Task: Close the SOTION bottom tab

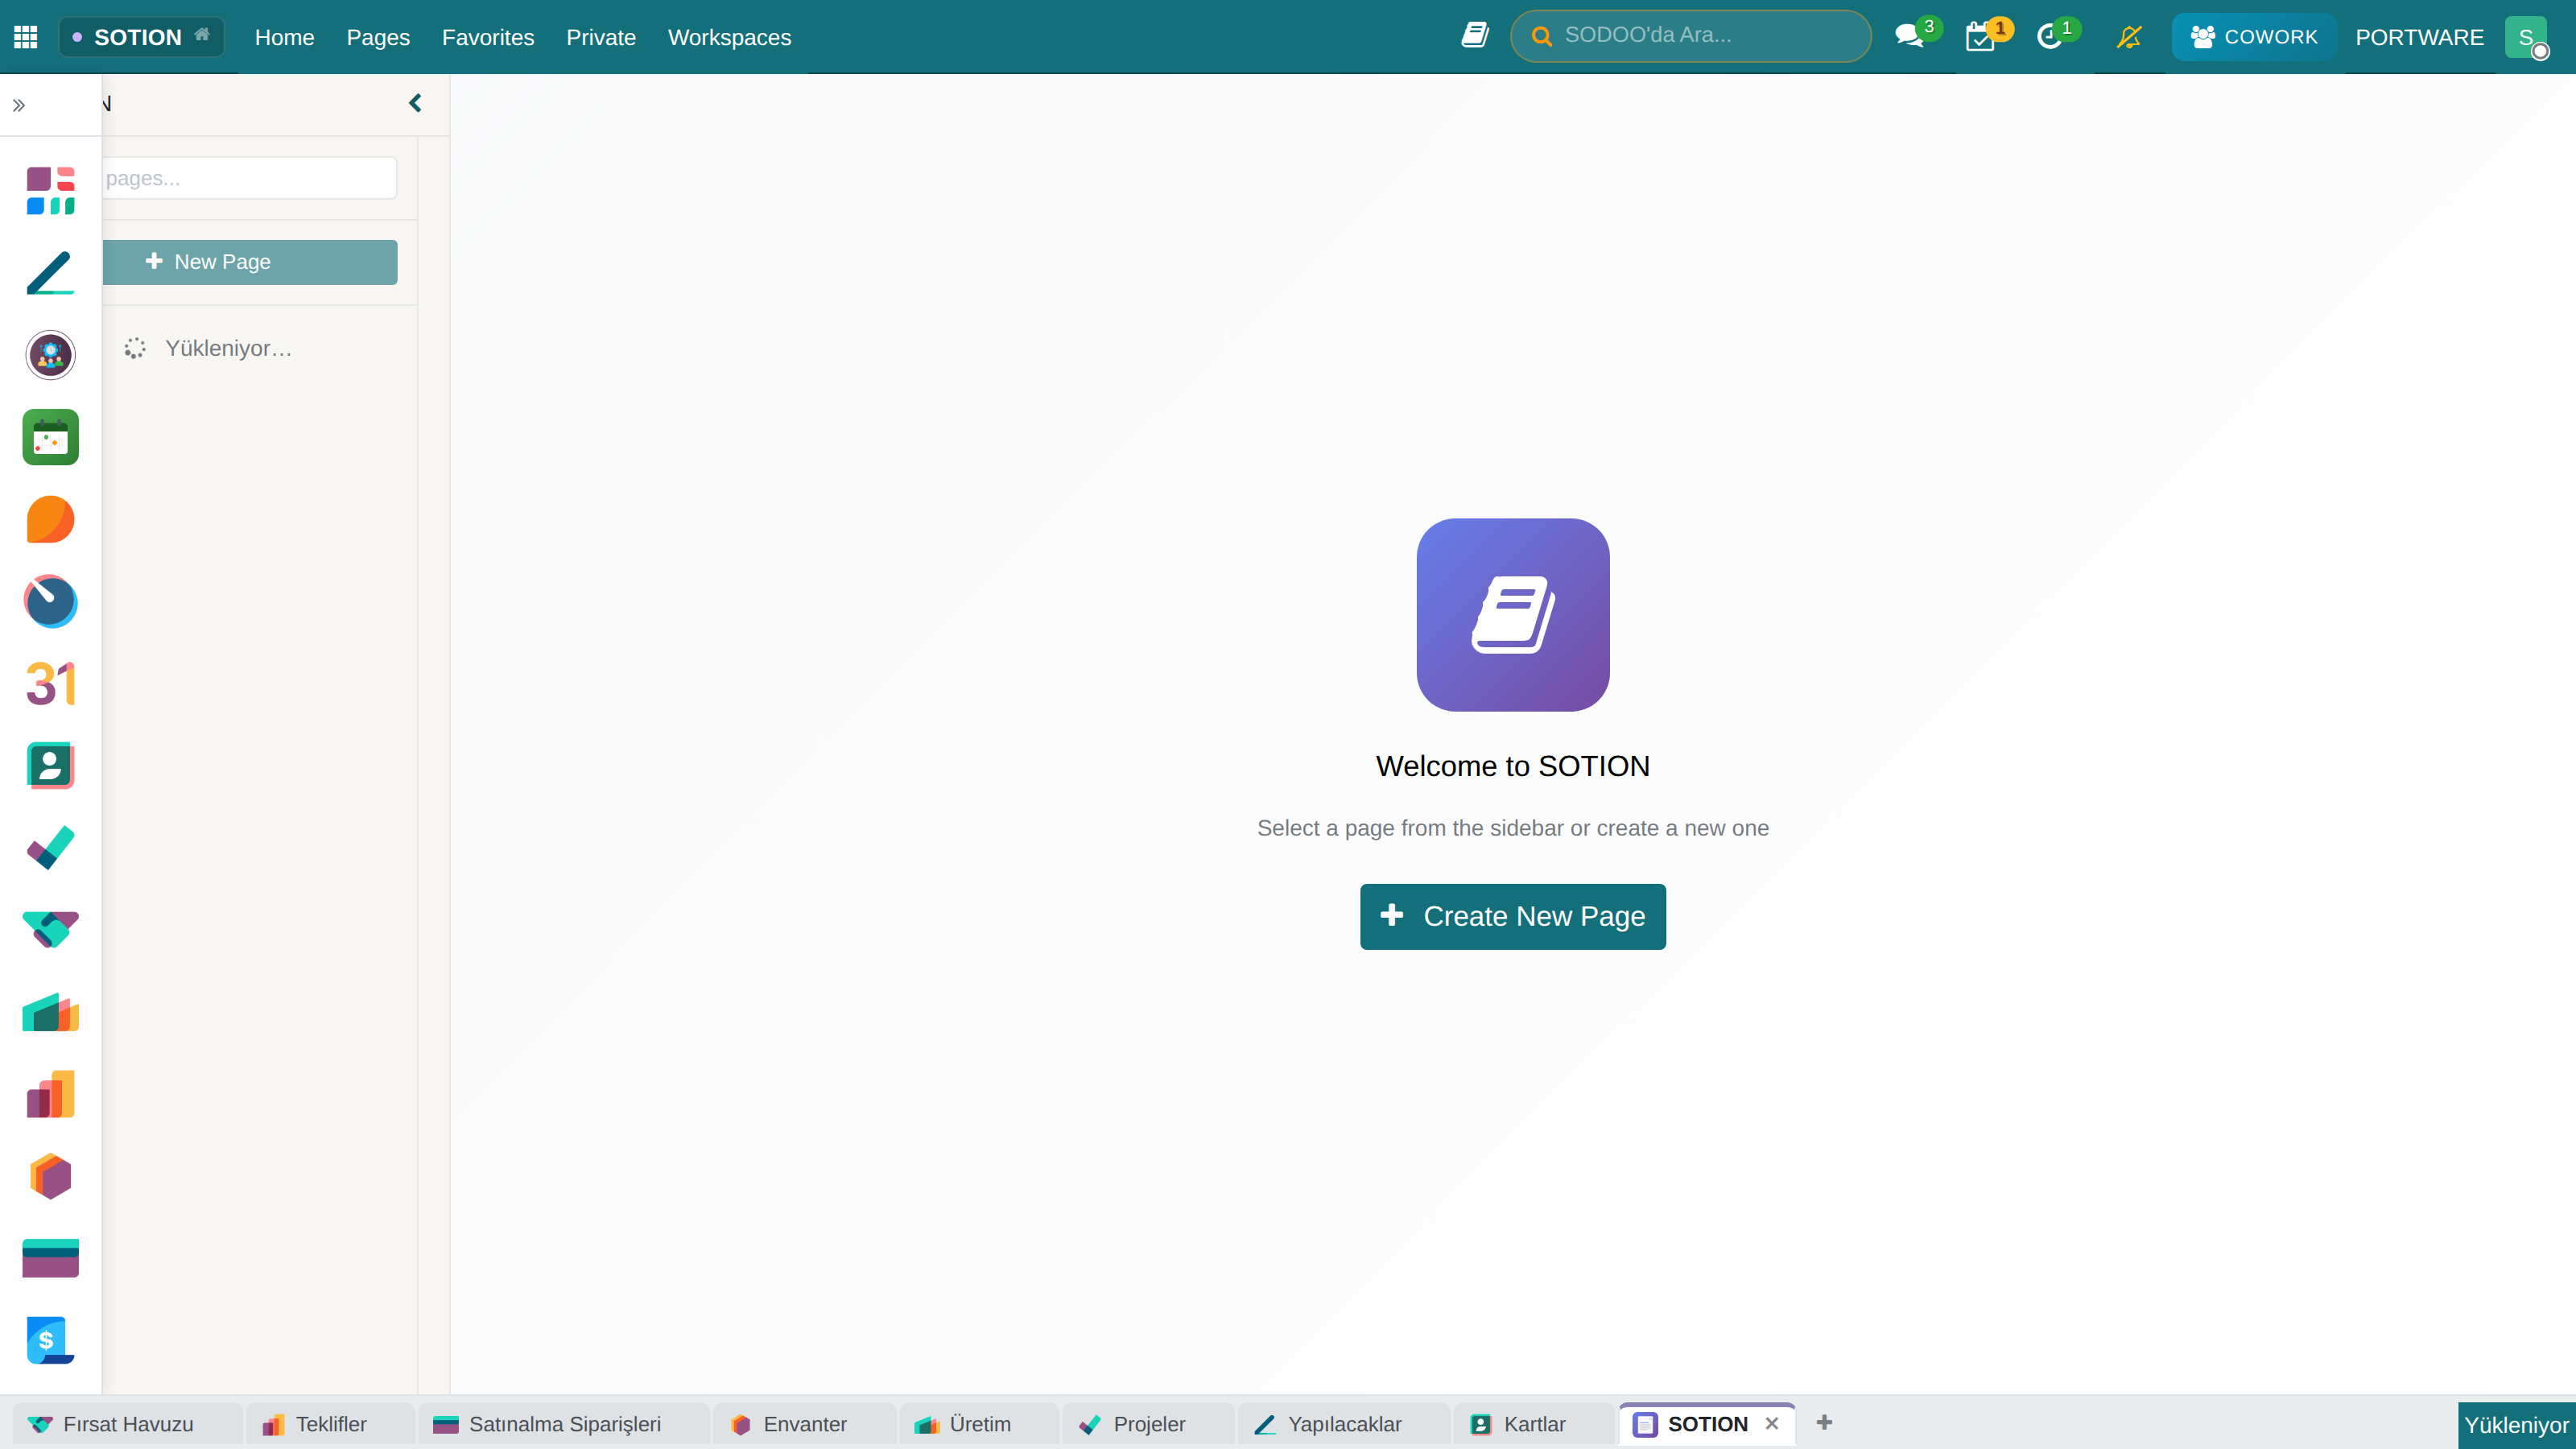Action: coord(1772,1423)
